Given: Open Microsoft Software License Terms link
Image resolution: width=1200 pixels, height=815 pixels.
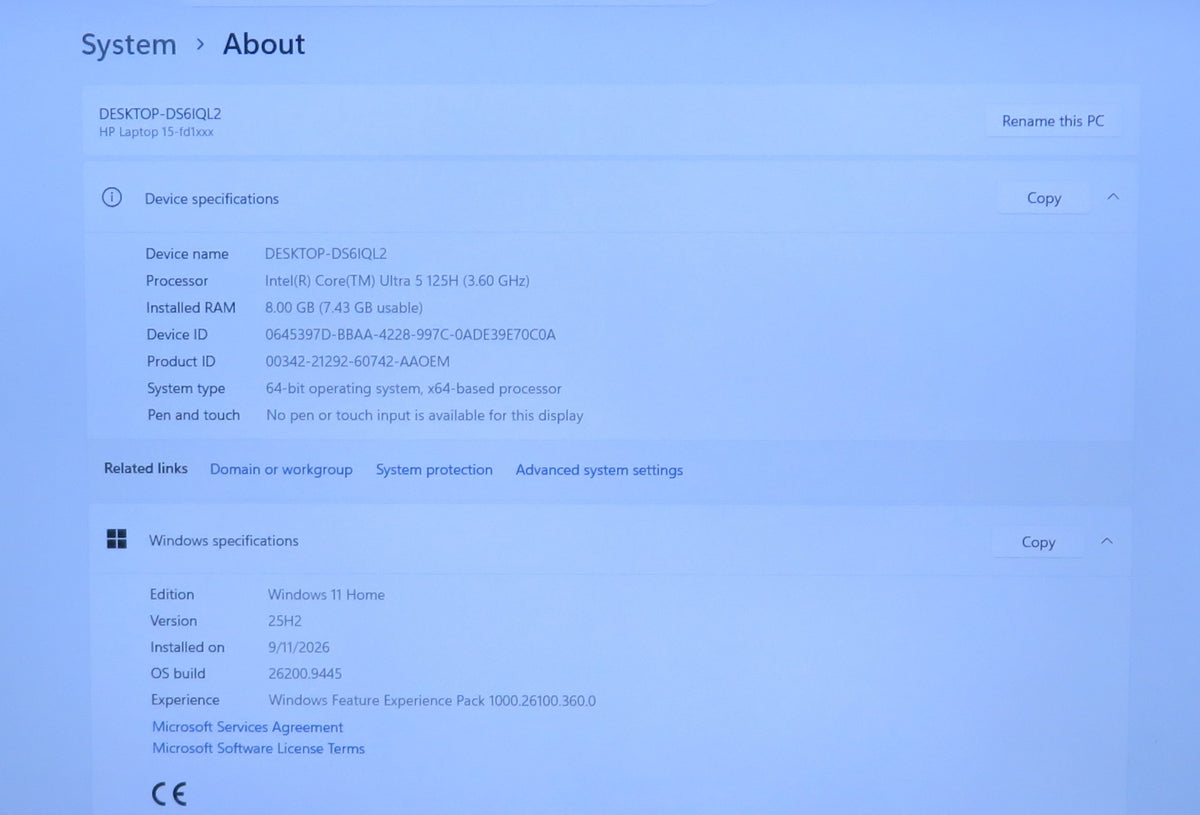Looking at the screenshot, I should click(258, 748).
